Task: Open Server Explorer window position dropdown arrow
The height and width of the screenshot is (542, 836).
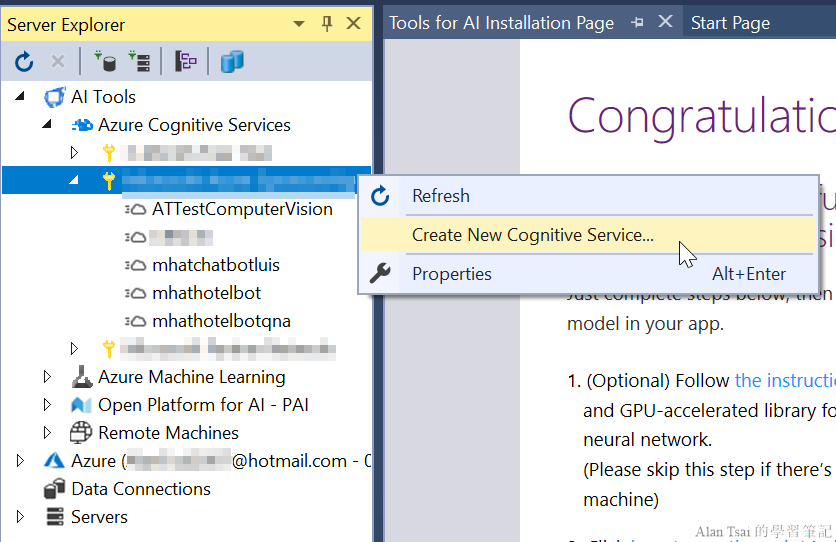Action: (299, 23)
